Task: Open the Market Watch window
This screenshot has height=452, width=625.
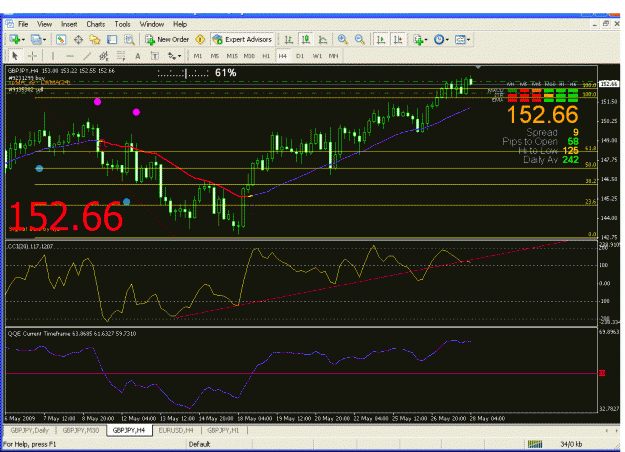Action: coord(61,39)
